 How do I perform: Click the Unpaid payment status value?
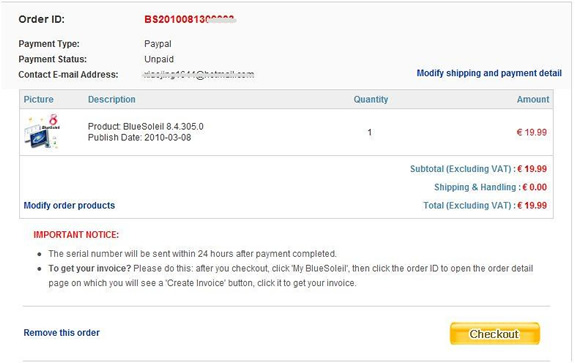pyautogui.click(x=159, y=59)
